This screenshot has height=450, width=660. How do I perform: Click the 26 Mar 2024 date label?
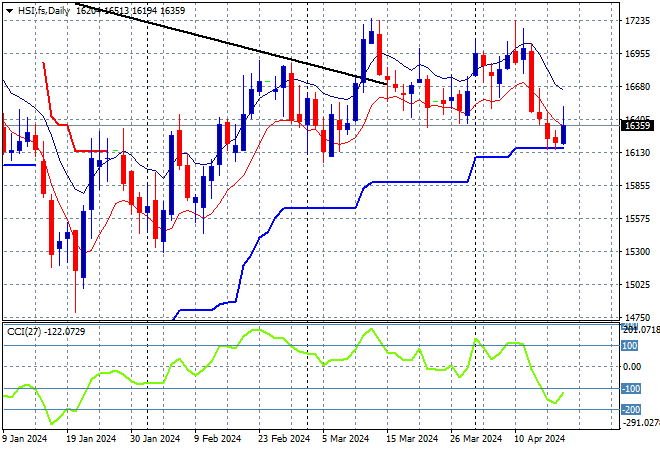pyautogui.click(x=476, y=439)
